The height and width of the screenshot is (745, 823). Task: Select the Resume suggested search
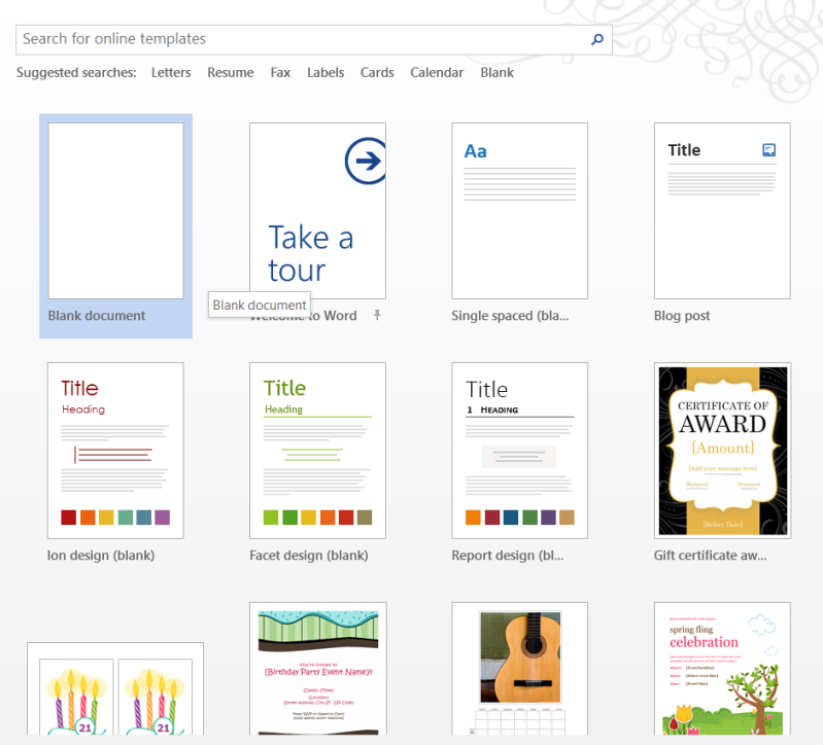[230, 73]
